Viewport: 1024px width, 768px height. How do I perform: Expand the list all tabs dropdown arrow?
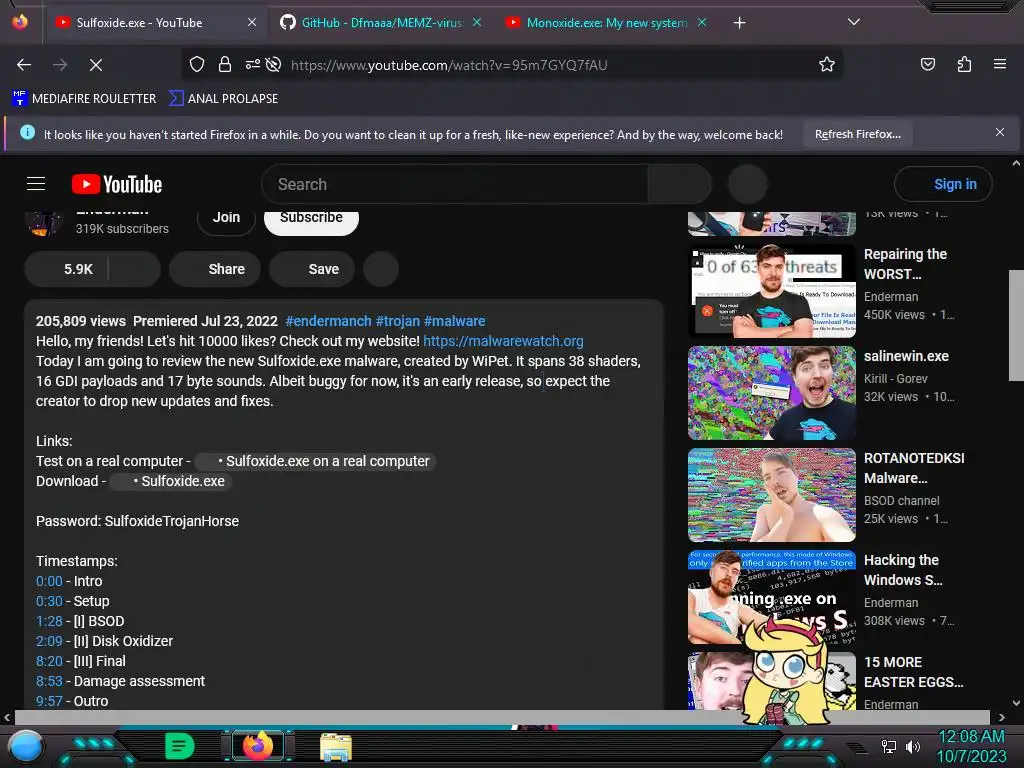coord(853,22)
